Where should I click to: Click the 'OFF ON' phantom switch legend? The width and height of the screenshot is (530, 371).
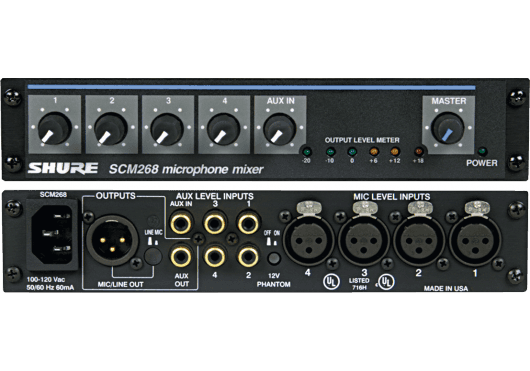pos(272,233)
